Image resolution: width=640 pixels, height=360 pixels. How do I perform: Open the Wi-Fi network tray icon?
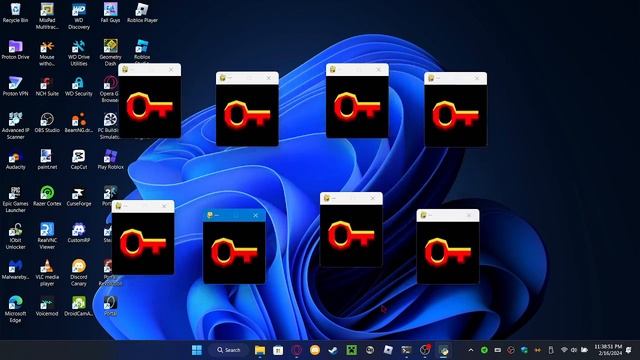point(564,350)
